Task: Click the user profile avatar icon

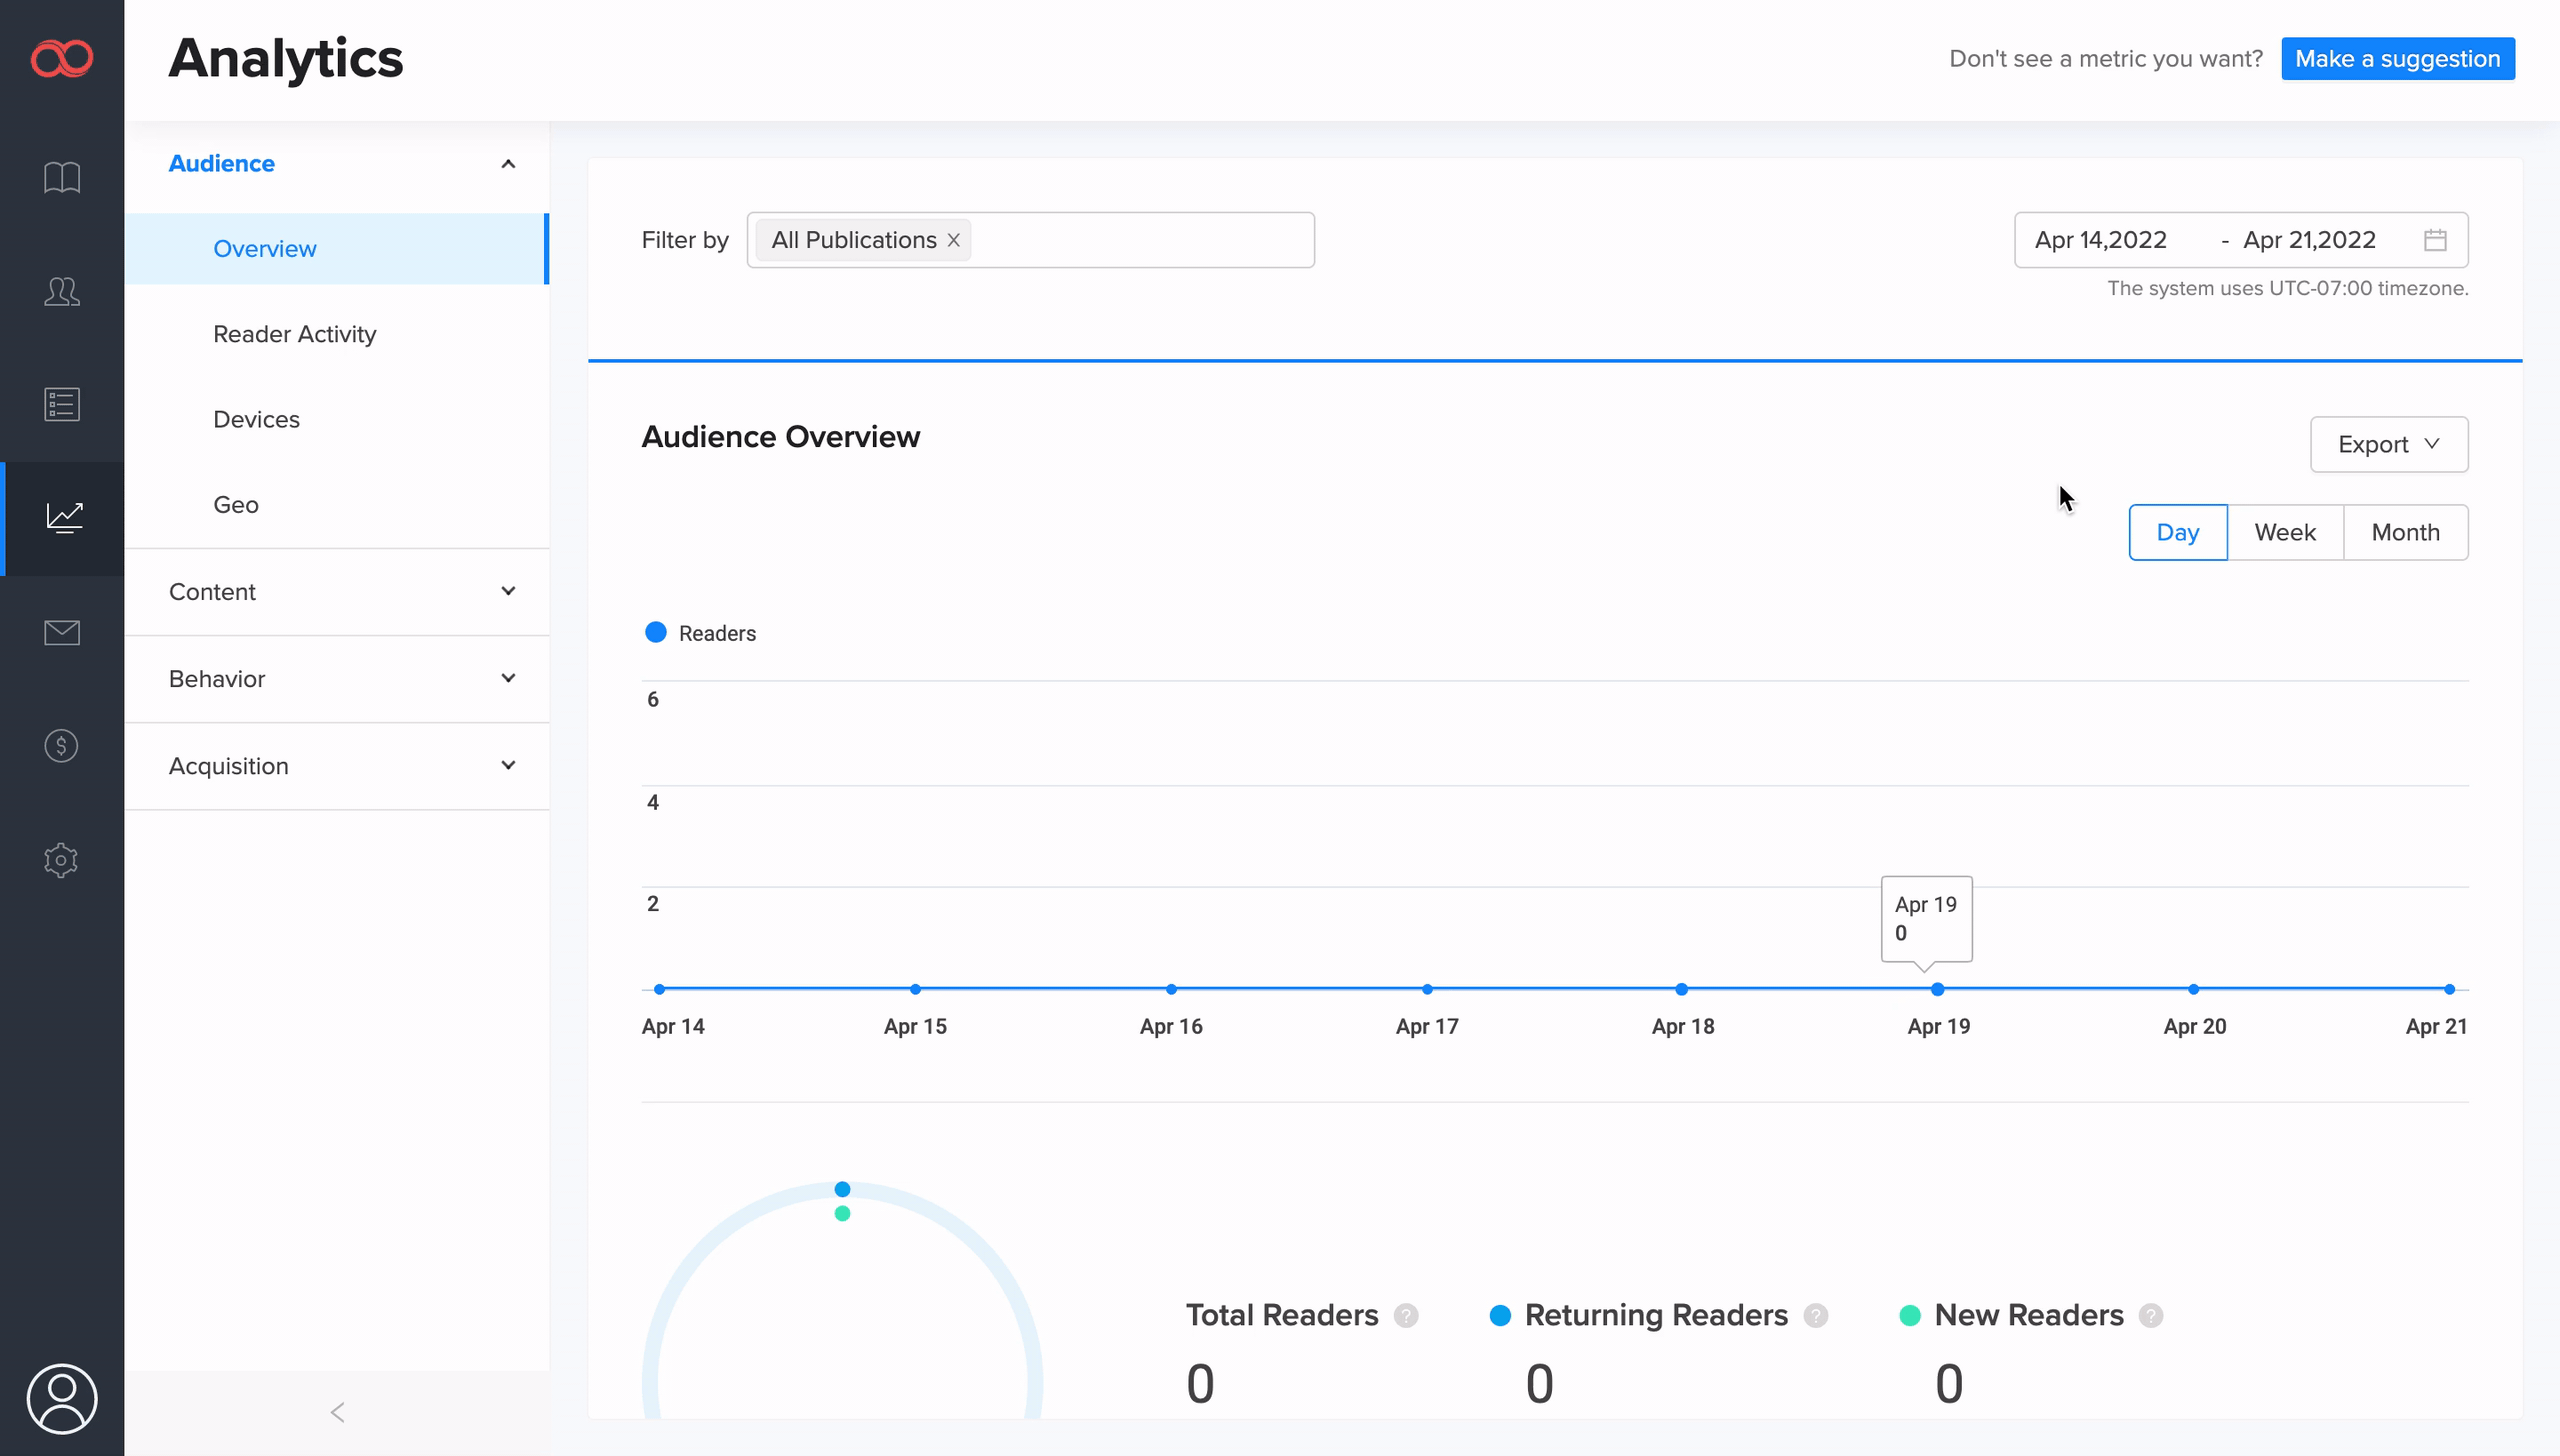Action: pos(62,1398)
